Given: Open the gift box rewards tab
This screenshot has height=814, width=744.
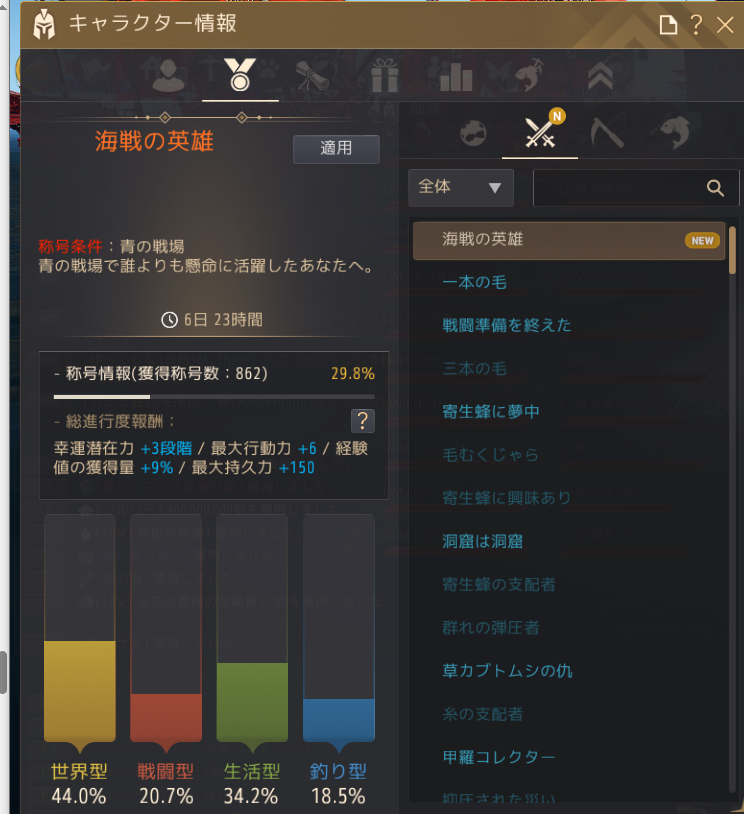Looking at the screenshot, I should point(385,76).
